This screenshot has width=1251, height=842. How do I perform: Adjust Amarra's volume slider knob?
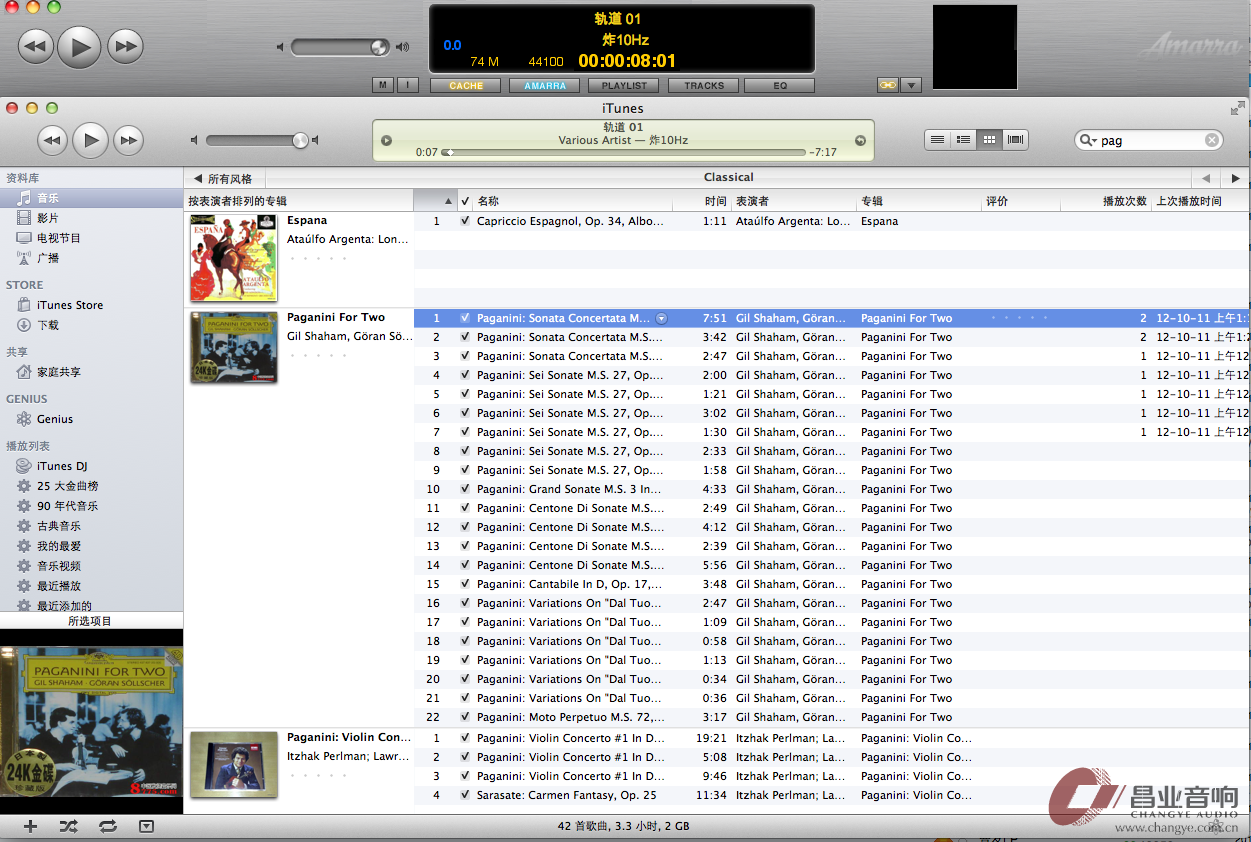(379, 46)
